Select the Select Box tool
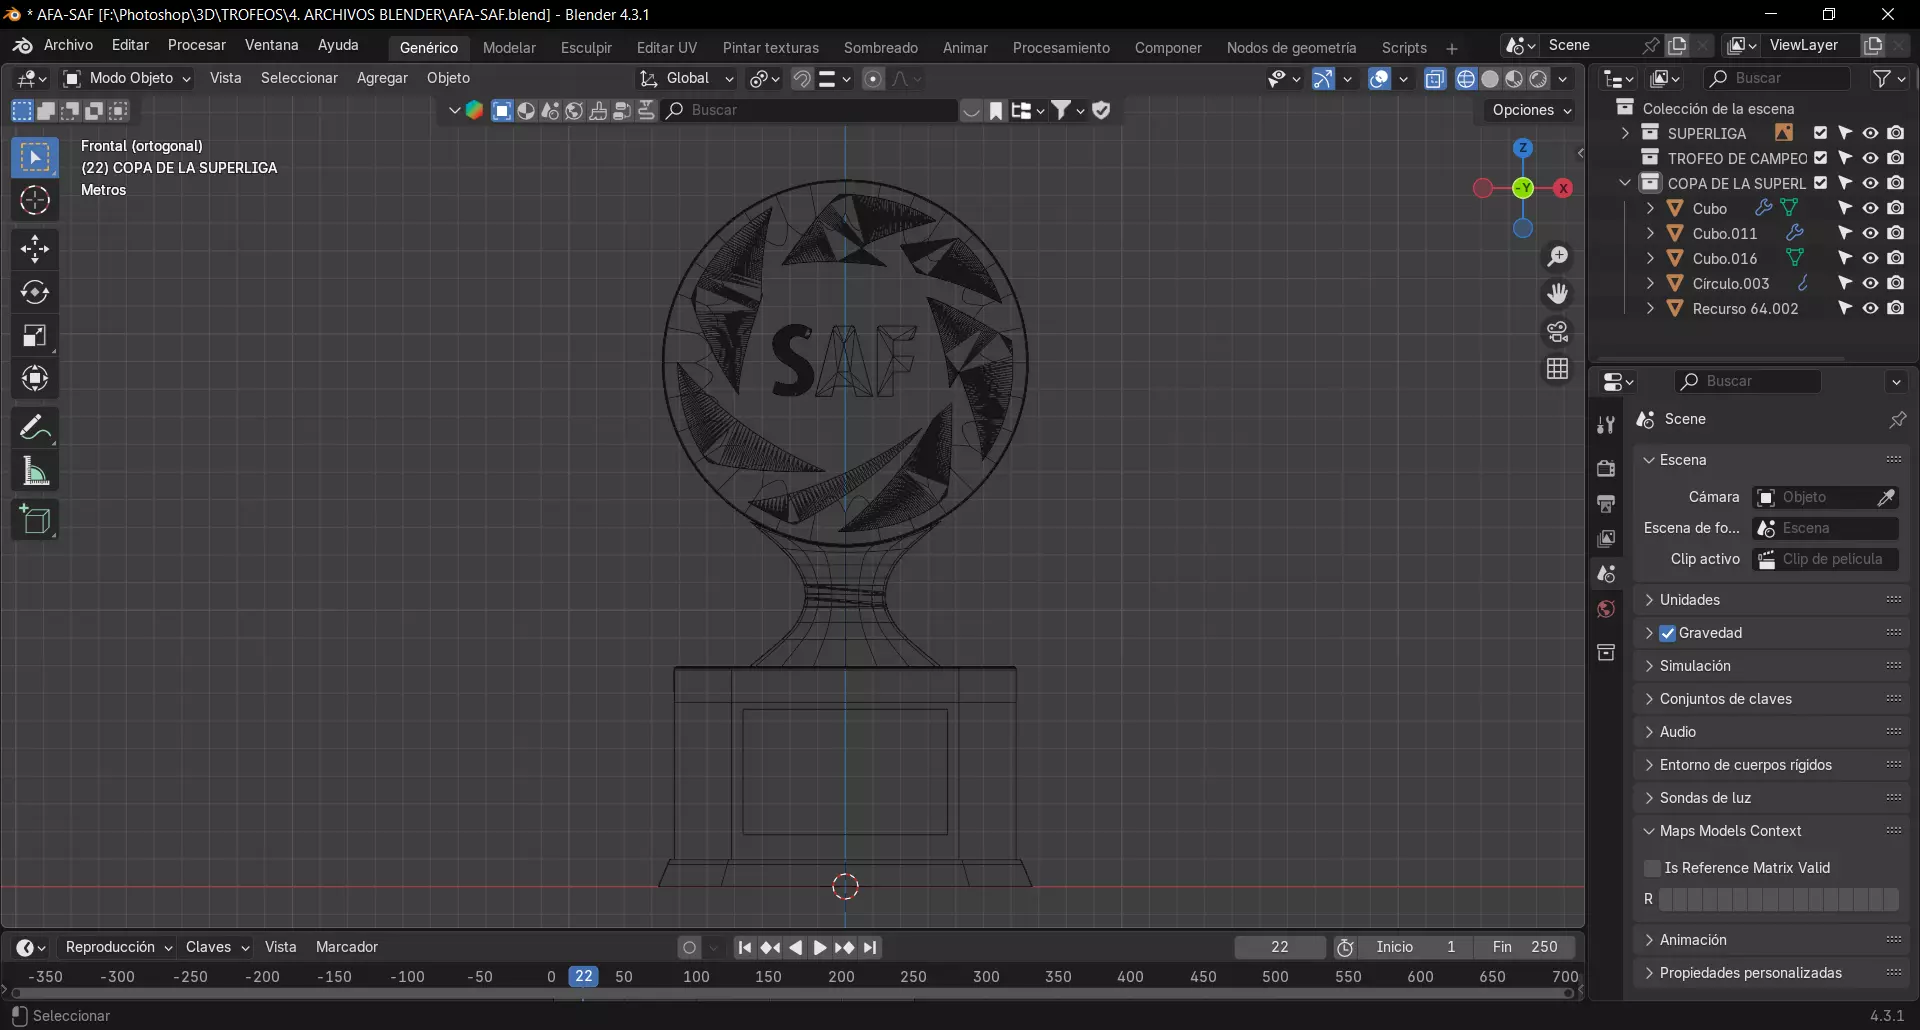Viewport: 1920px width, 1030px height. (x=35, y=158)
